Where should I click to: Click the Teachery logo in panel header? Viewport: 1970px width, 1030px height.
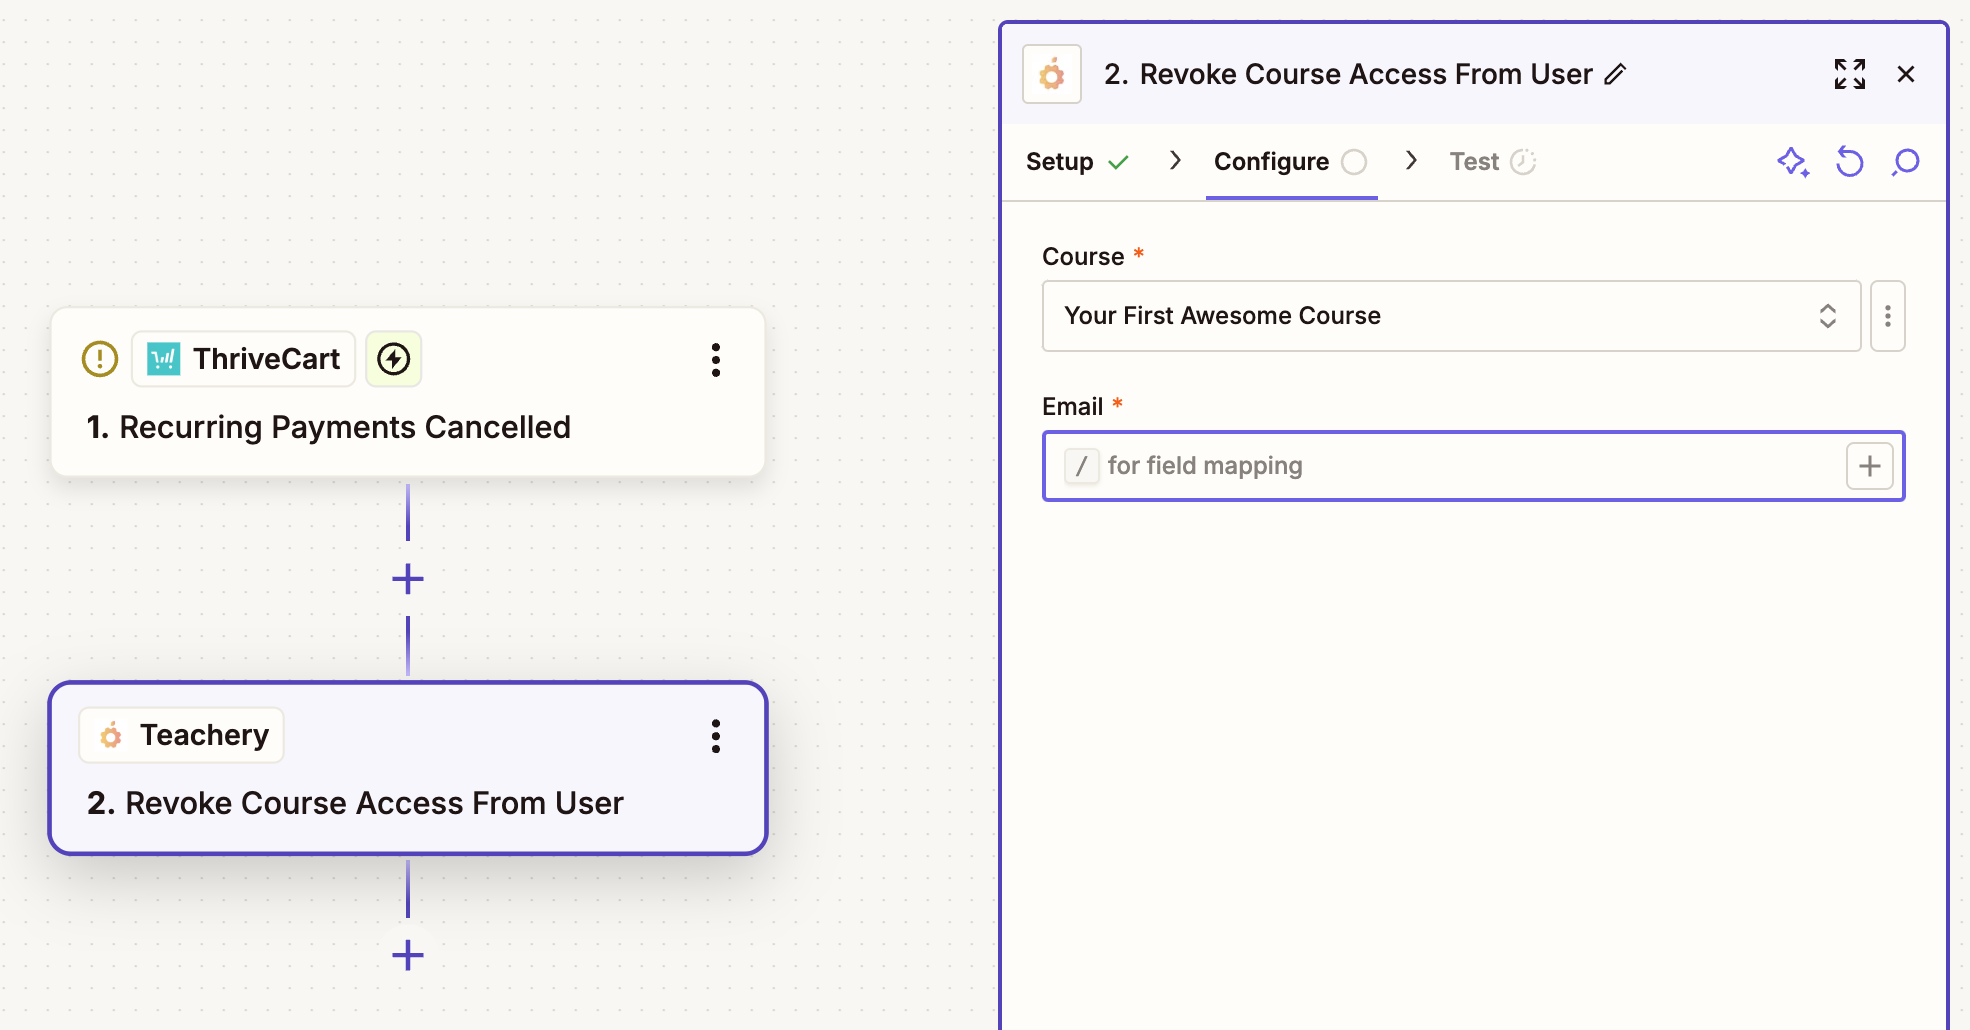click(x=1052, y=74)
